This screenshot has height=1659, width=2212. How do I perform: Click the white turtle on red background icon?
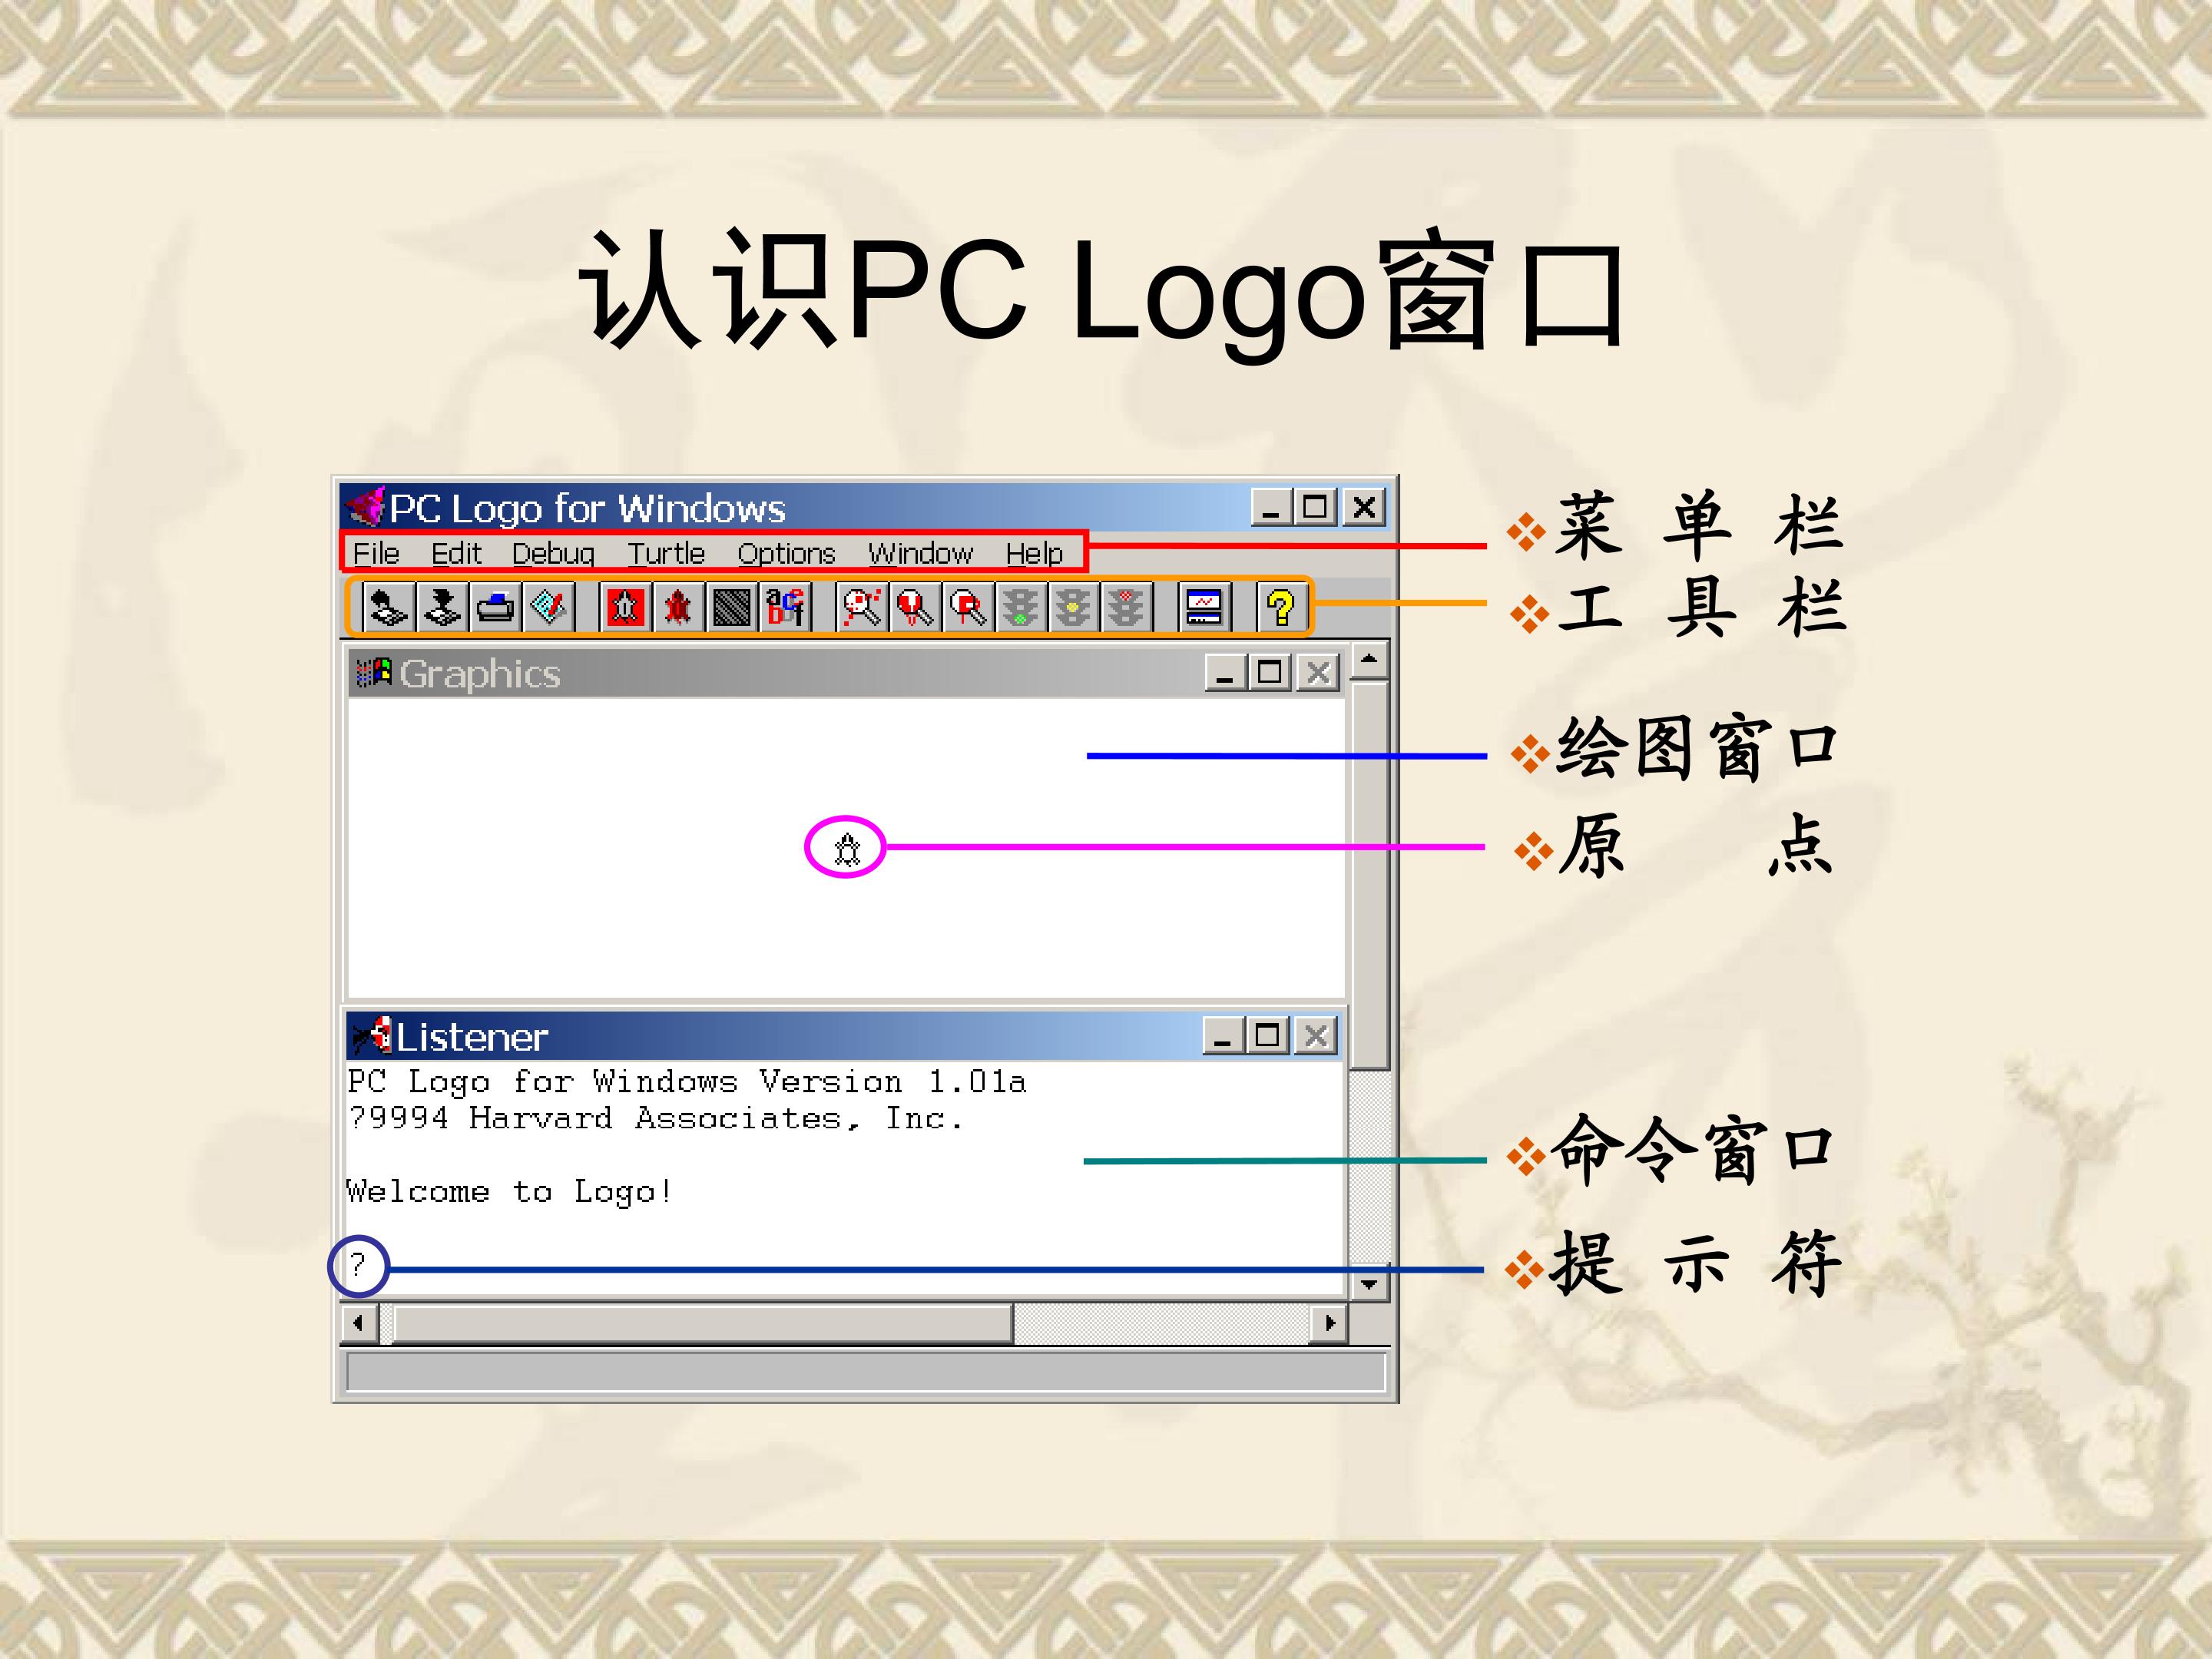coord(625,607)
